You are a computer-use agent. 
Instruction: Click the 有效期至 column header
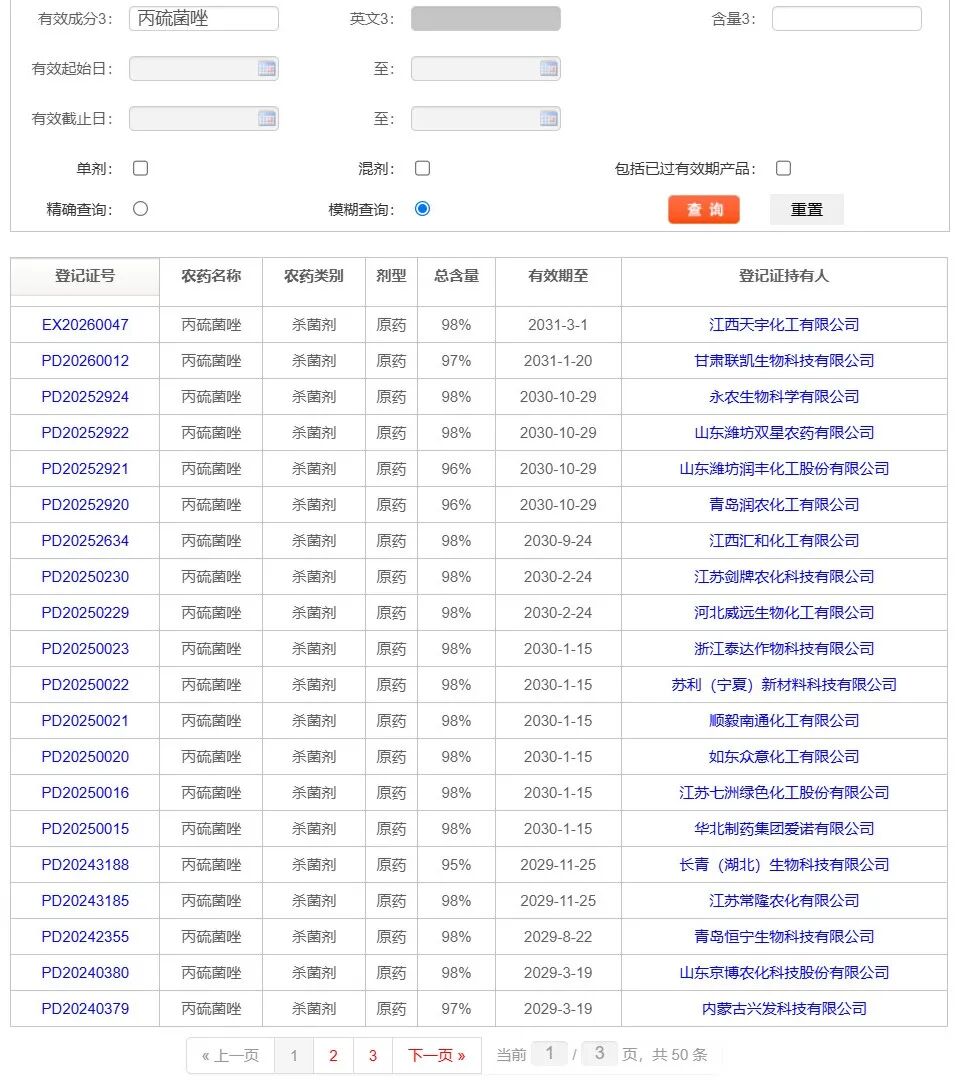[558, 276]
